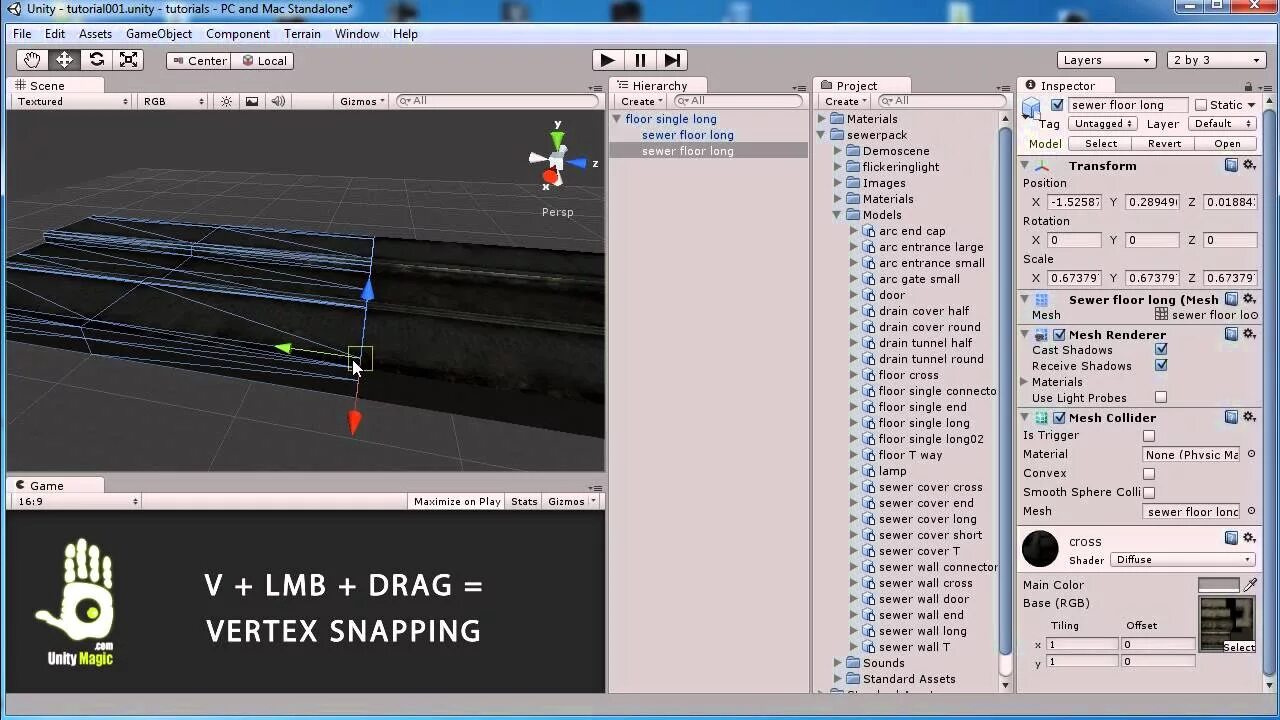The width and height of the screenshot is (1280, 720).
Task: Toggle the Static checkbox
Action: pos(1201,105)
